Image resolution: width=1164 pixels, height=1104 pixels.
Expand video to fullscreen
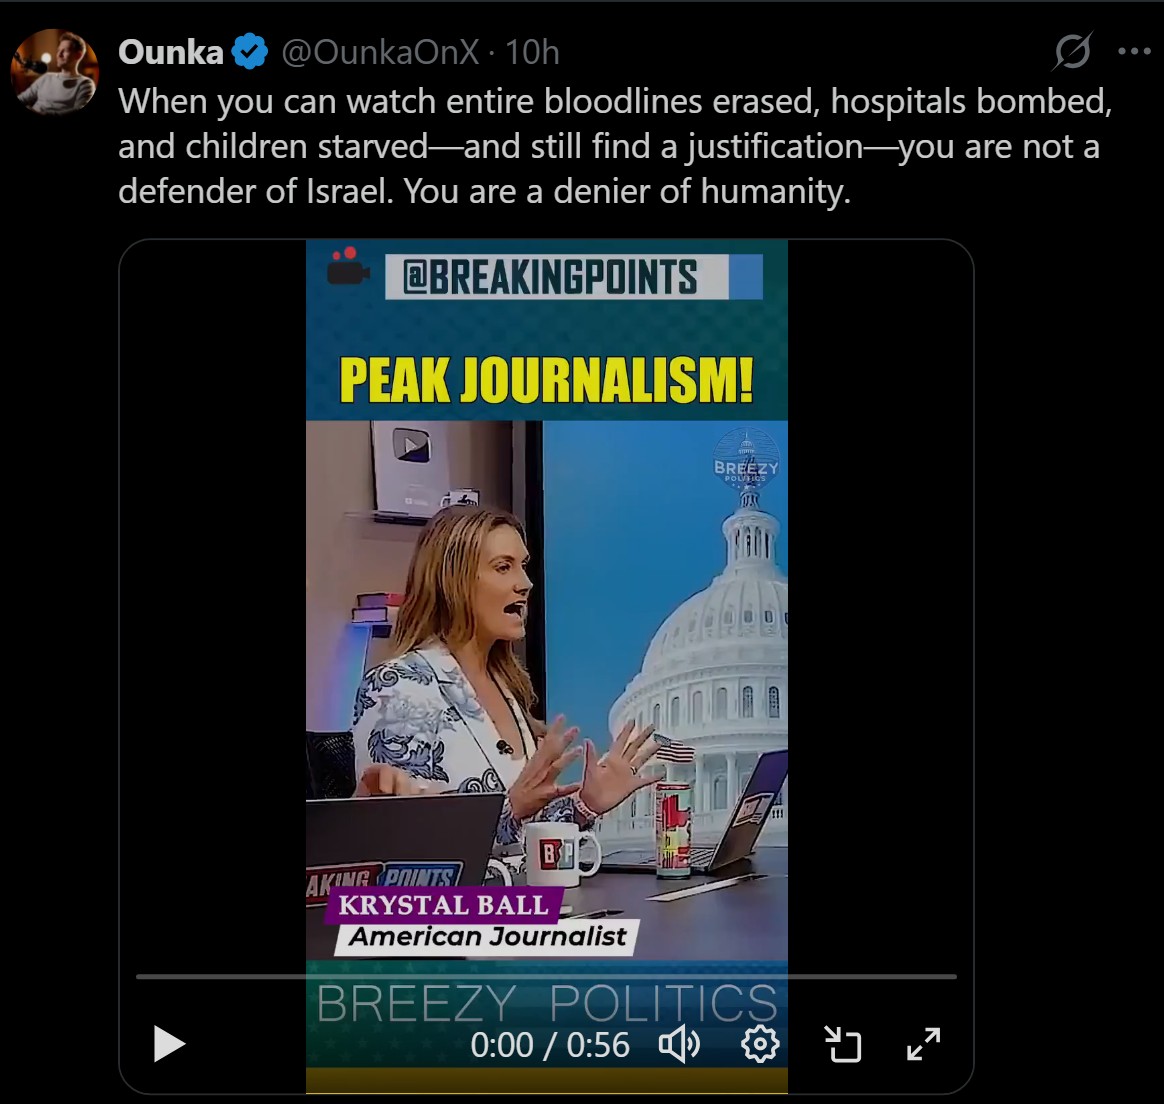pyautogui.click(x=923, y=1044)
